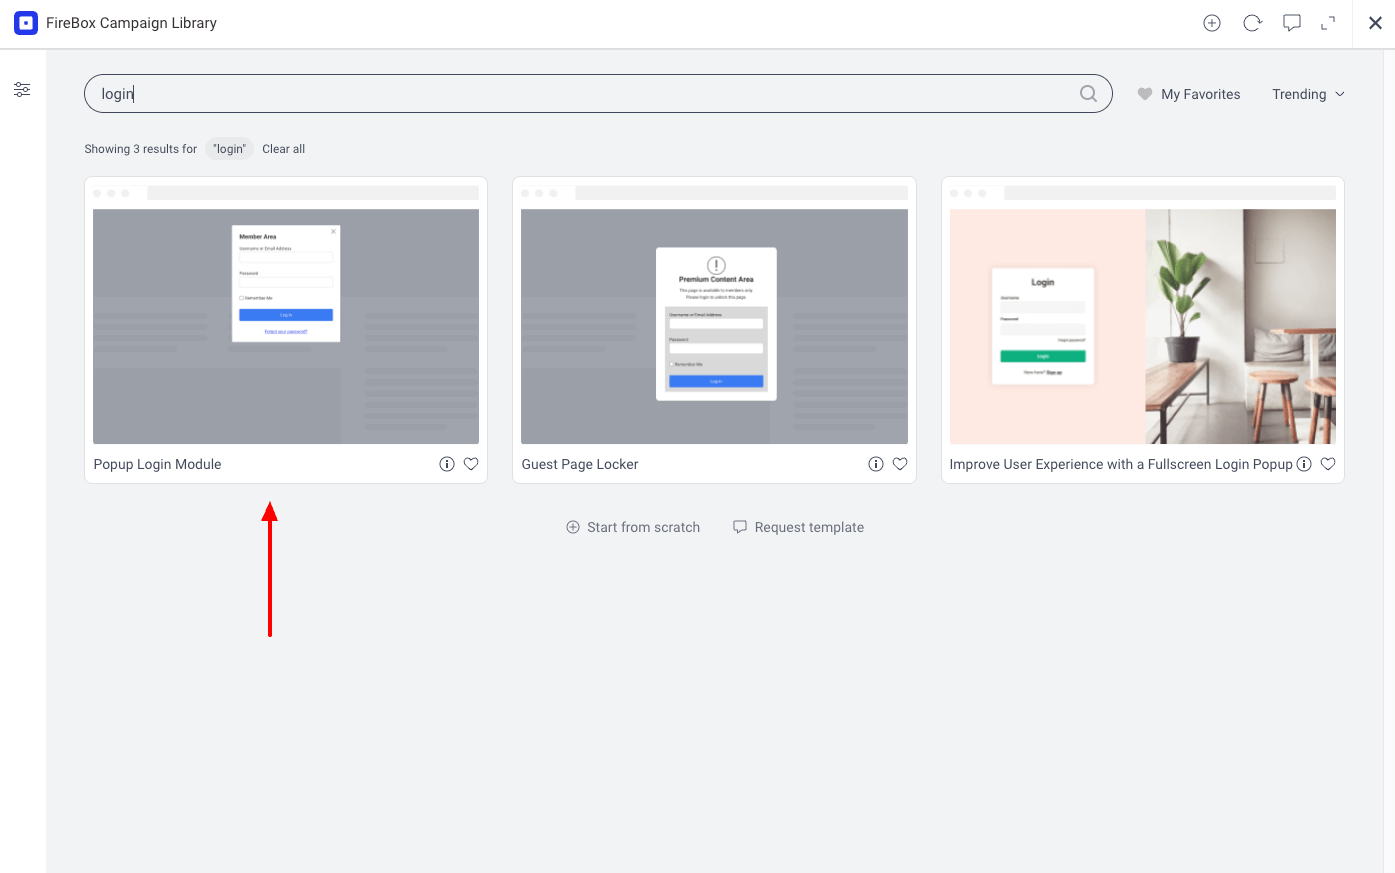The image size is (1395, 873).
Task: Click the search magnifier icon
Action: coord(1089,94)
